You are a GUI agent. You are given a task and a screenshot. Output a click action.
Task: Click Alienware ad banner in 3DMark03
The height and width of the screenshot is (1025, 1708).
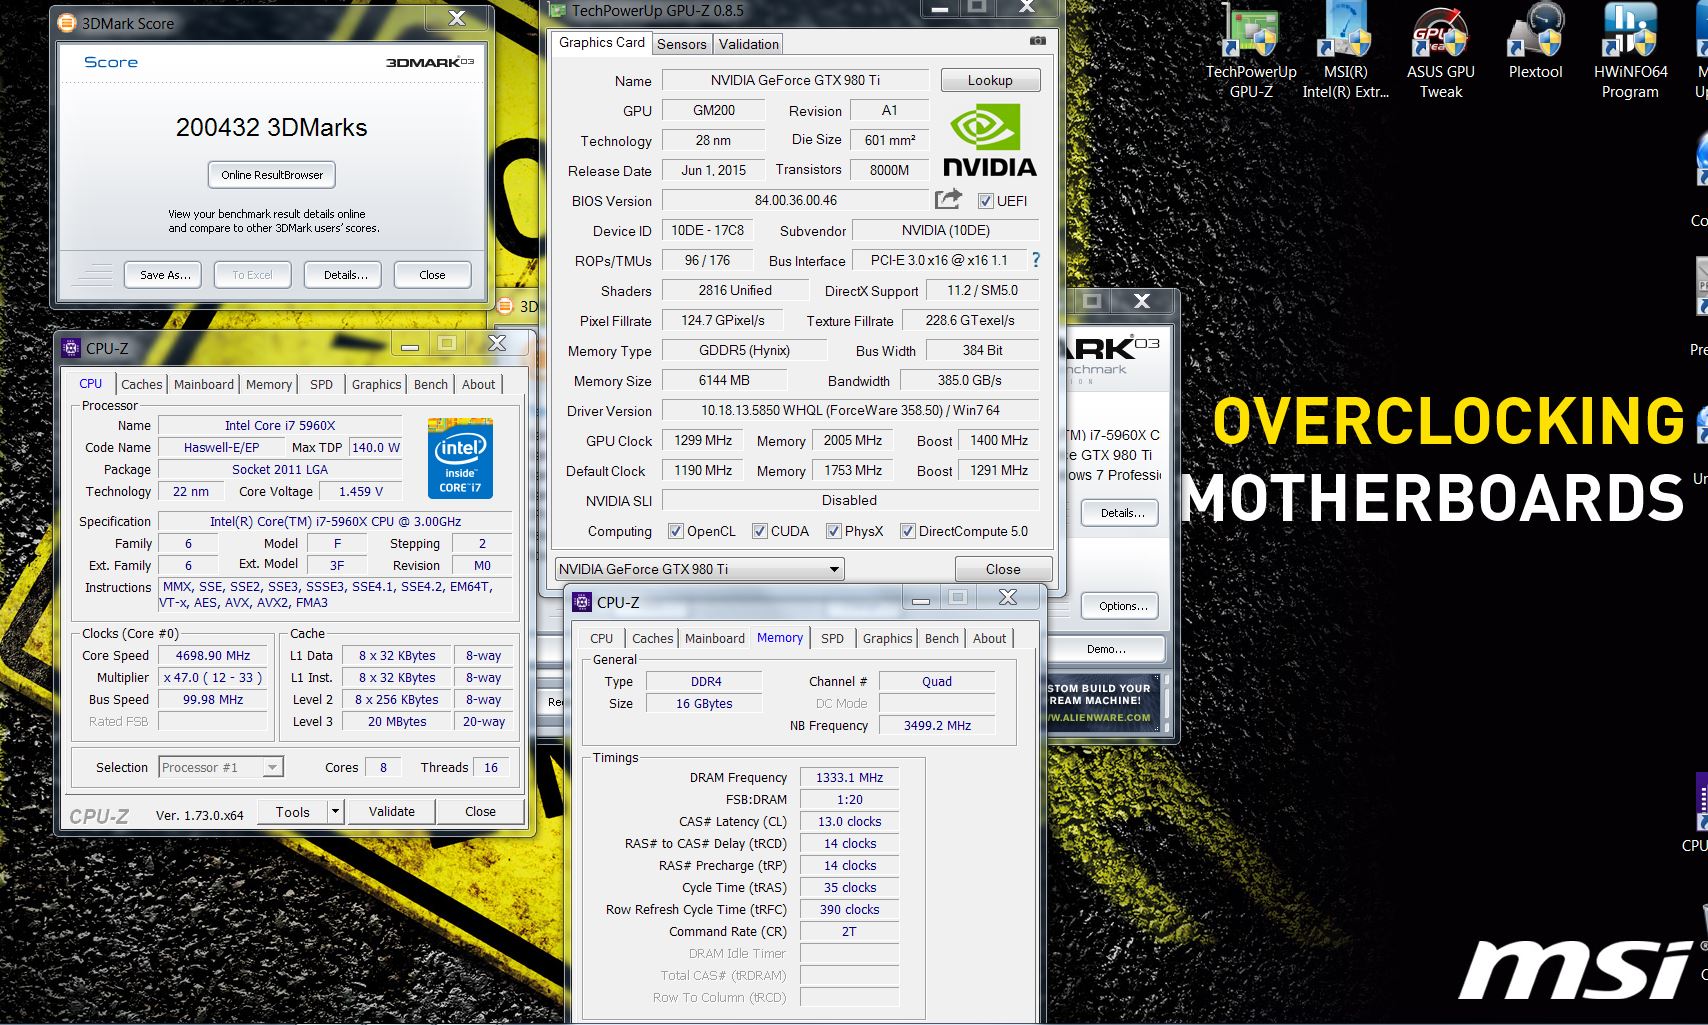pyautogui.click(x=1104, y=702)
